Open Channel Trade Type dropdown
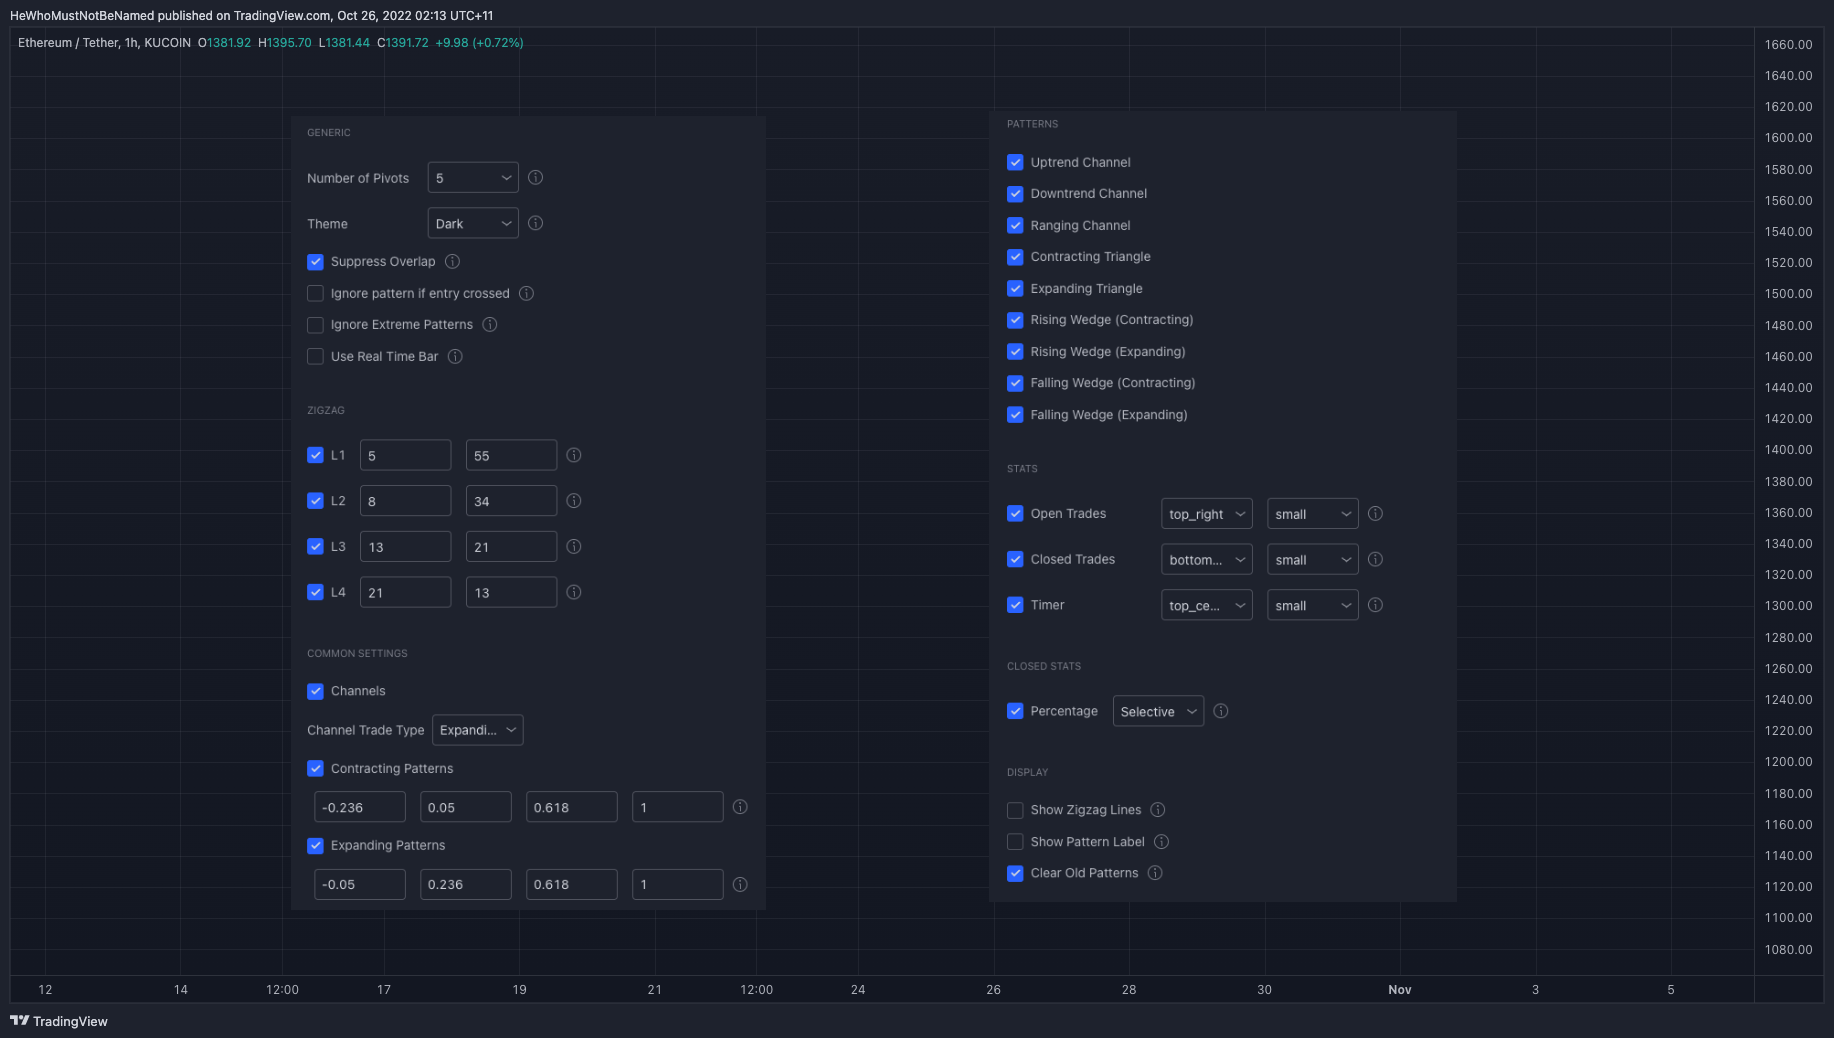This screenshot has width=1834, height=1038. (477, 730)
